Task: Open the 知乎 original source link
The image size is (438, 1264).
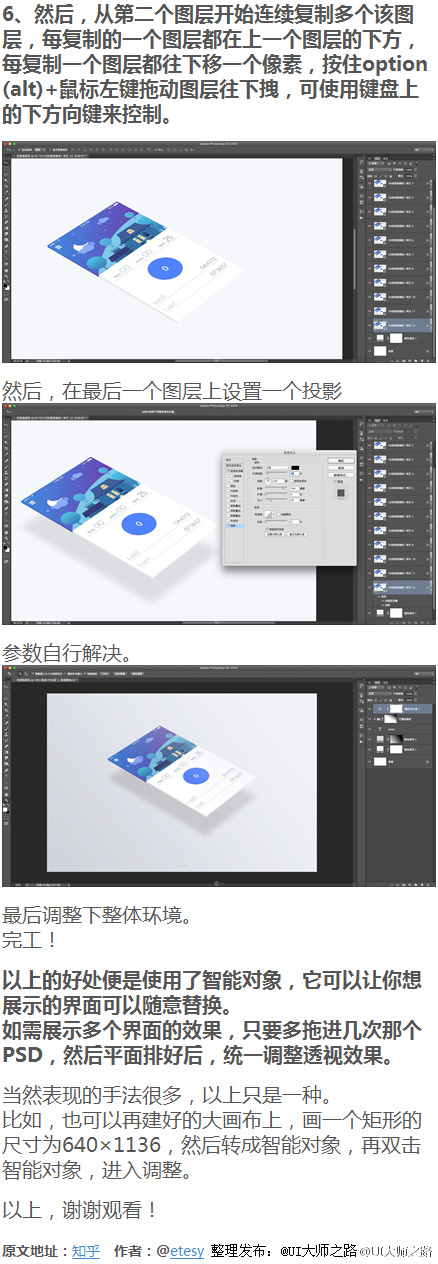Action: (86, 1250)
